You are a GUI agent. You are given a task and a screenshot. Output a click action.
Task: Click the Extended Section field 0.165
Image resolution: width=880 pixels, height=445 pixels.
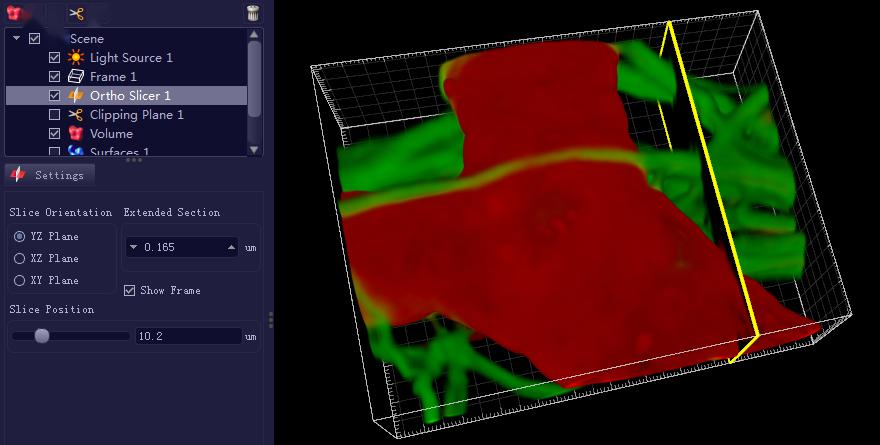click(182, 247)
